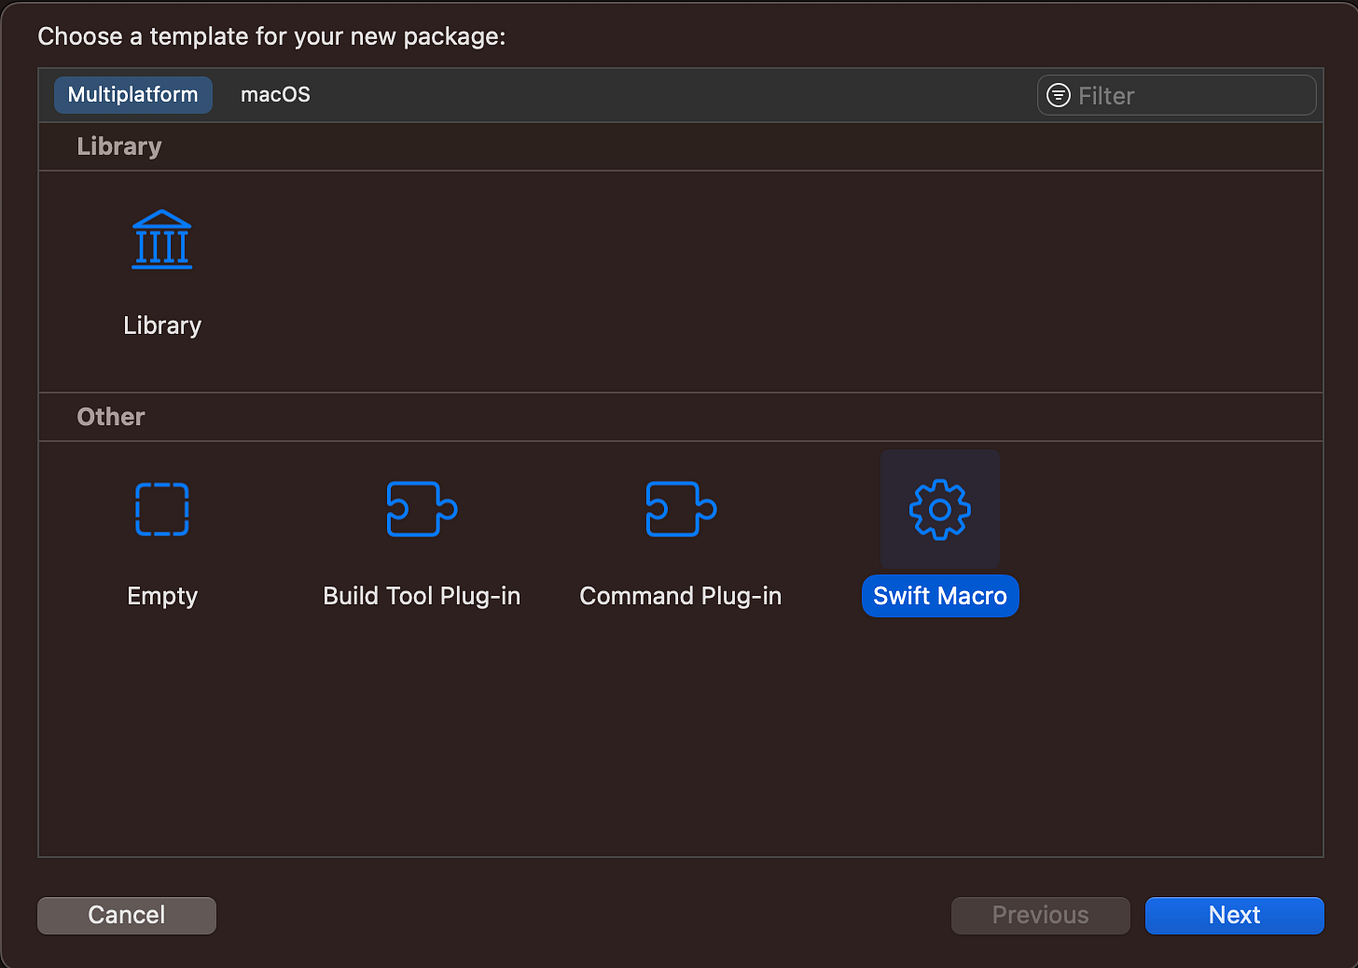Click the bank-style Library icon

point(162,239)
